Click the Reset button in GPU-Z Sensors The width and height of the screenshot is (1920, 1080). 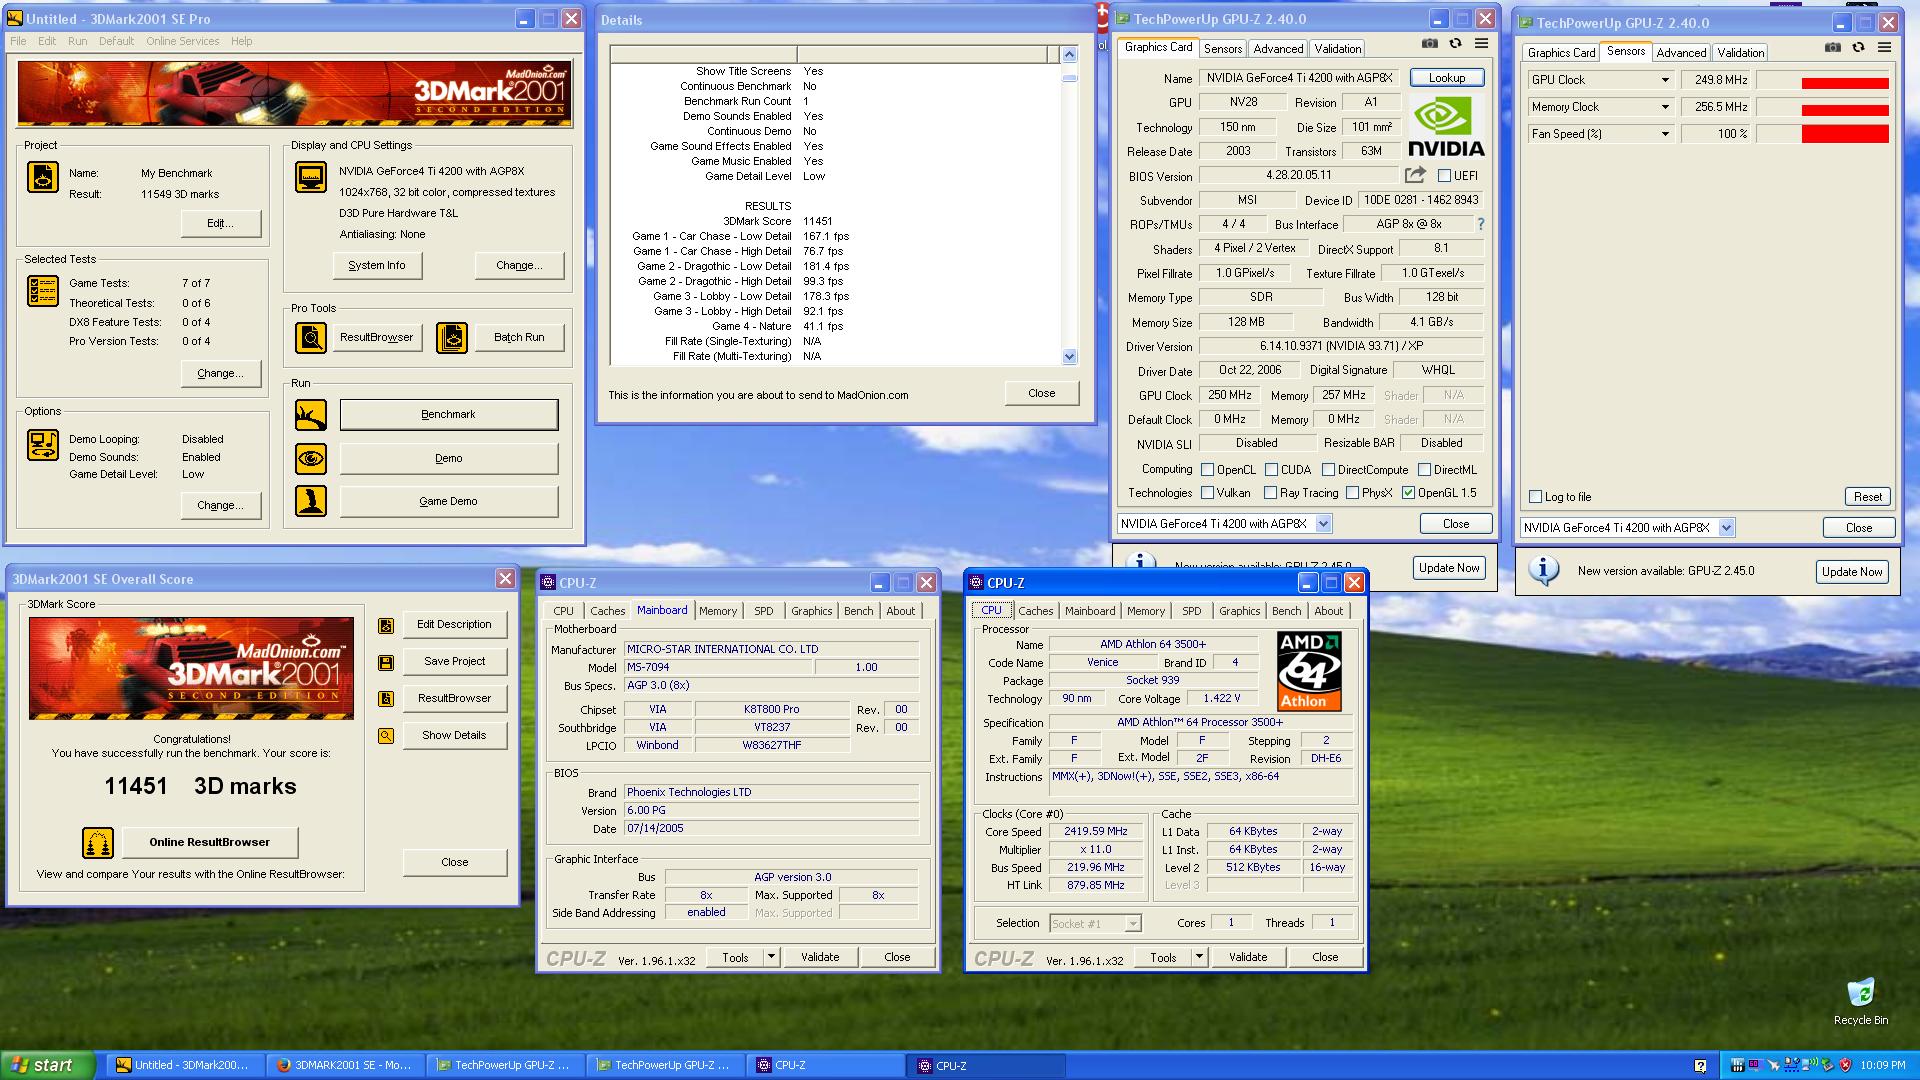click(1868, 497)
